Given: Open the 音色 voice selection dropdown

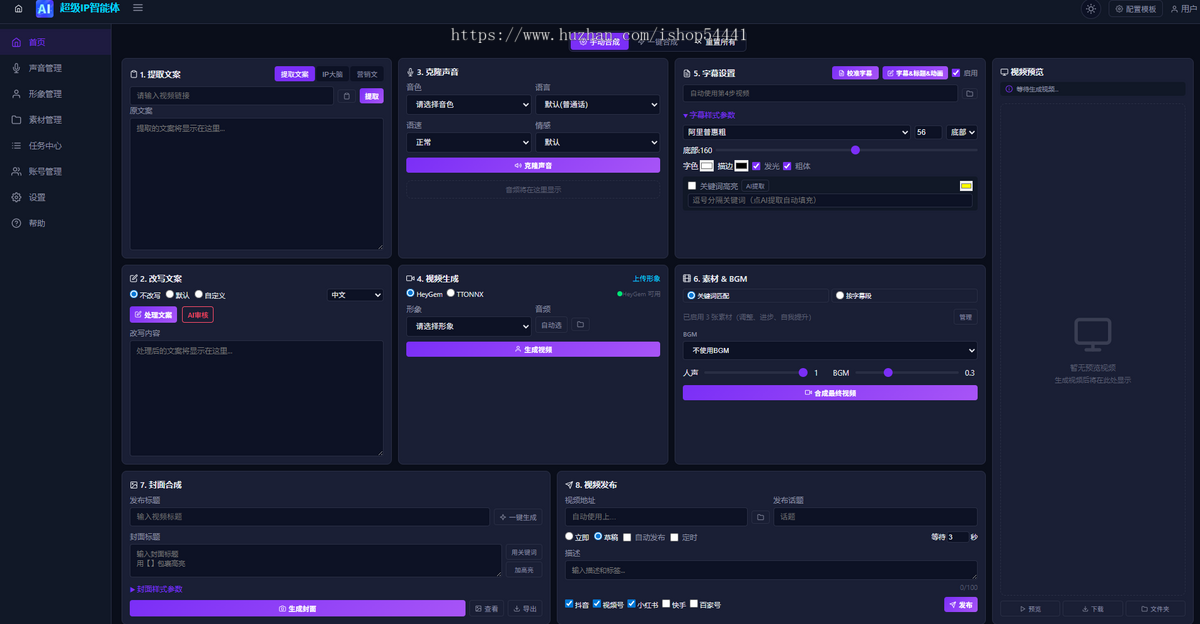Looking at the screenshot, I should 469,104.
